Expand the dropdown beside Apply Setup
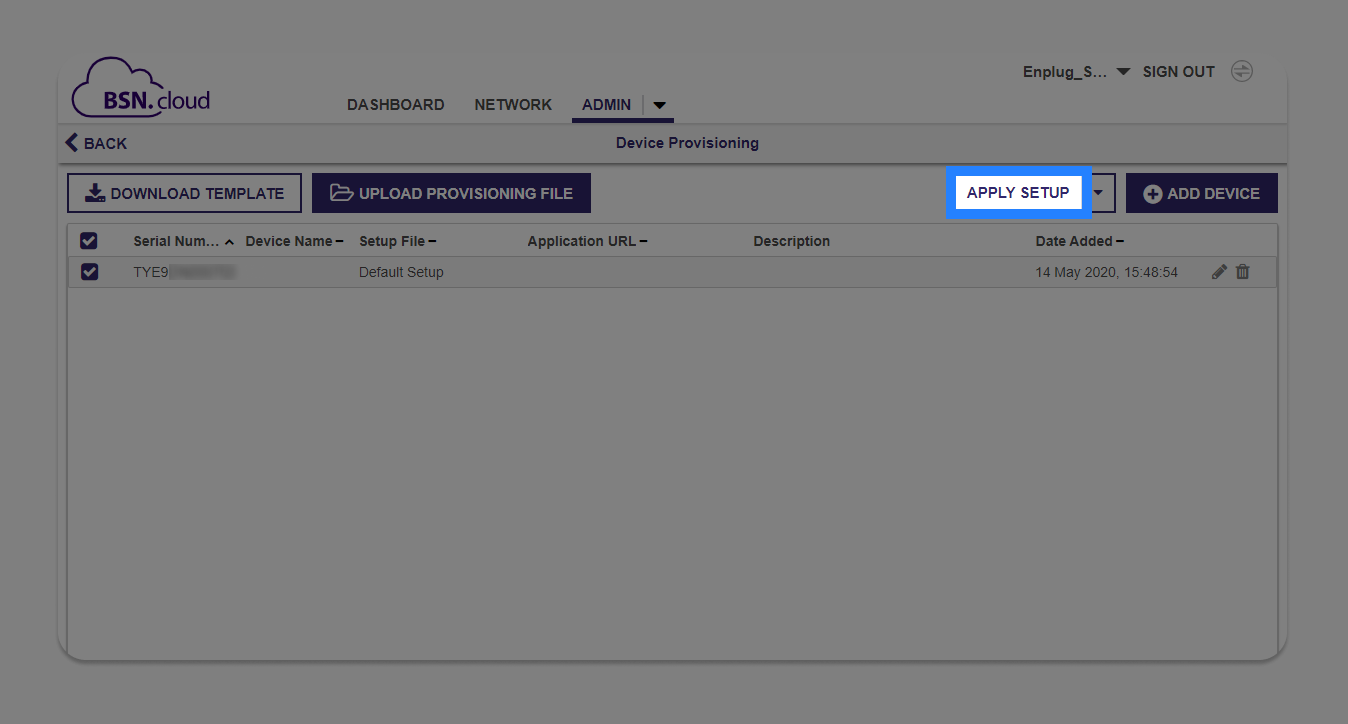 (x=1100, y=192)
